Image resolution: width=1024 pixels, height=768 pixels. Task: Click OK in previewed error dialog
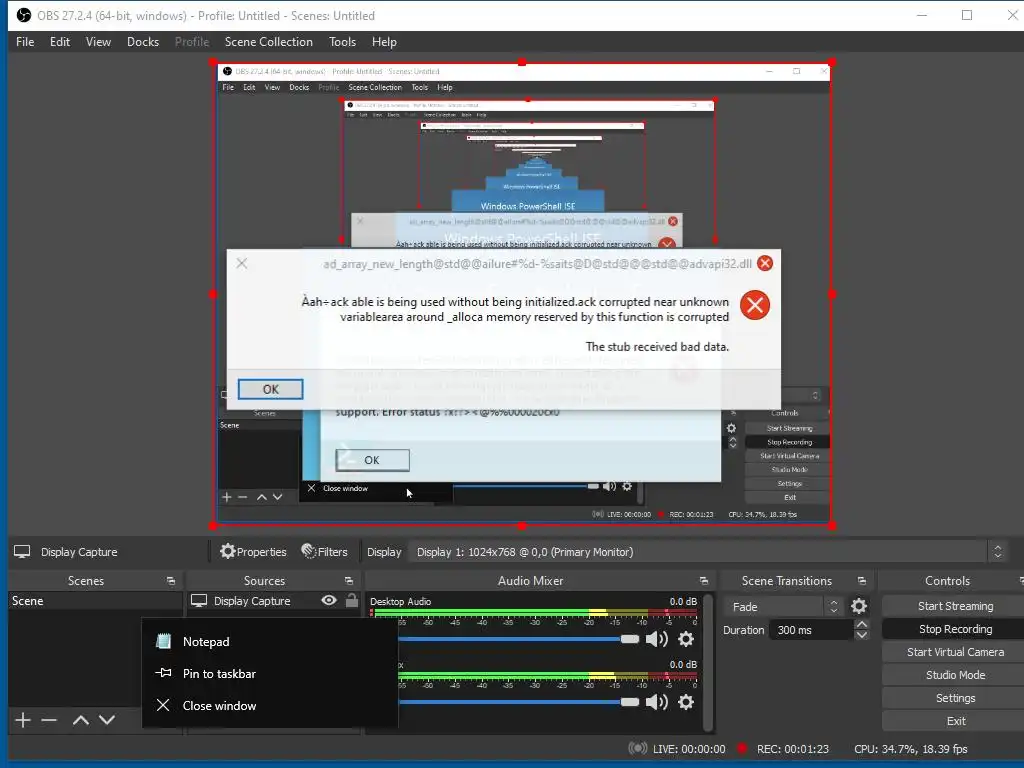(x=270, y=389)
